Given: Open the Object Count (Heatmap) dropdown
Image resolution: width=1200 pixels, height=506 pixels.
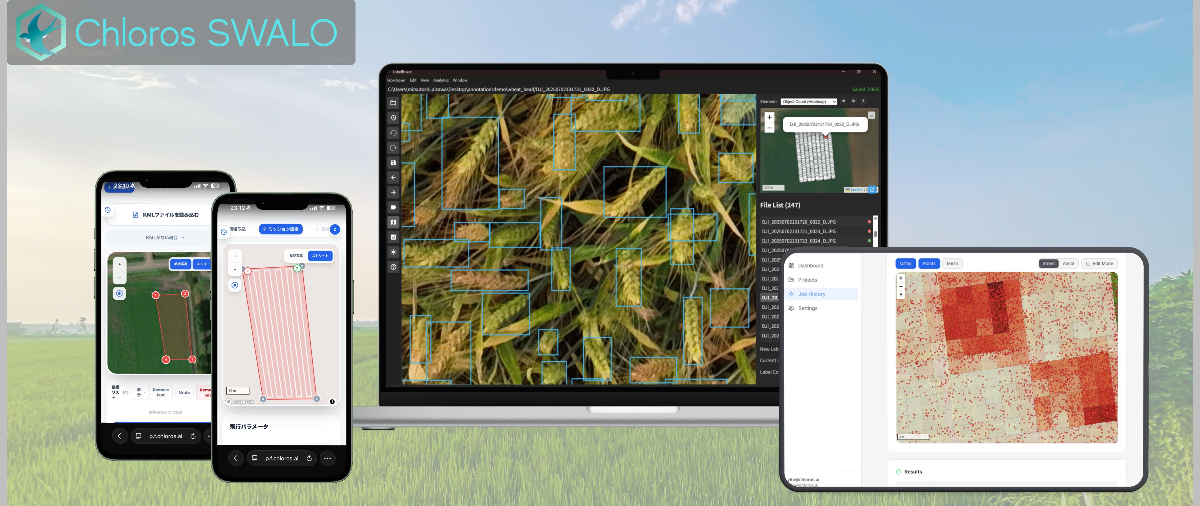Looking at the screenshot, I should pos(808,101).
